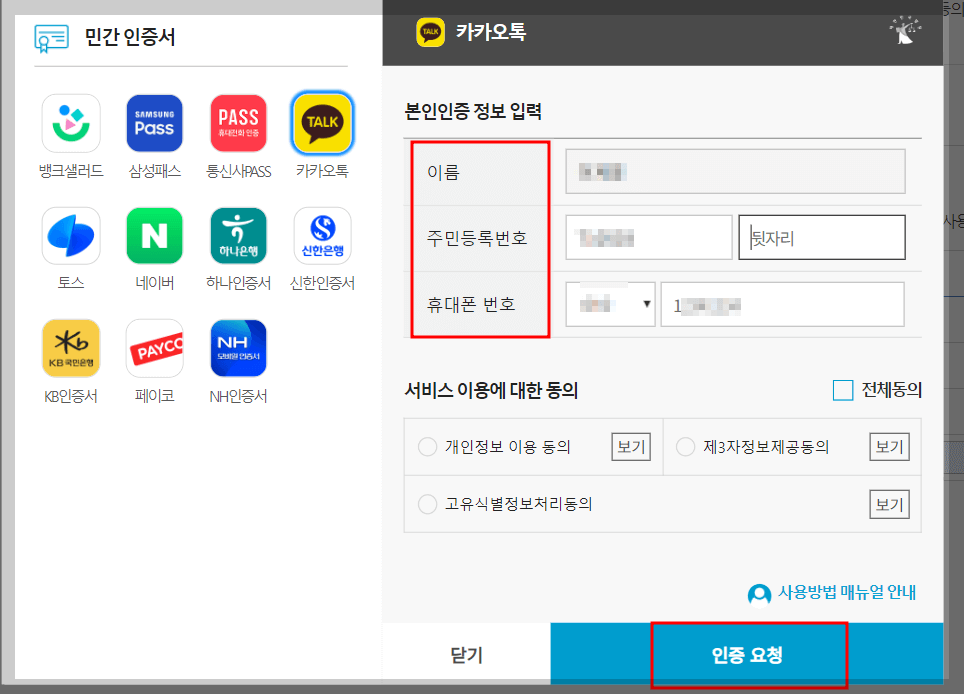The height and width of the screenshot is (694, 964).
Task: Select the 페이코 verification icon
Action: pos(154,350)
